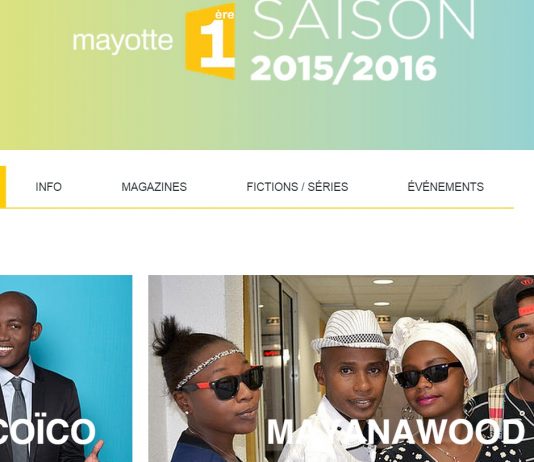Click the mayotte wordmark in the banner
The image size is (534, 462).
(123, 41)
